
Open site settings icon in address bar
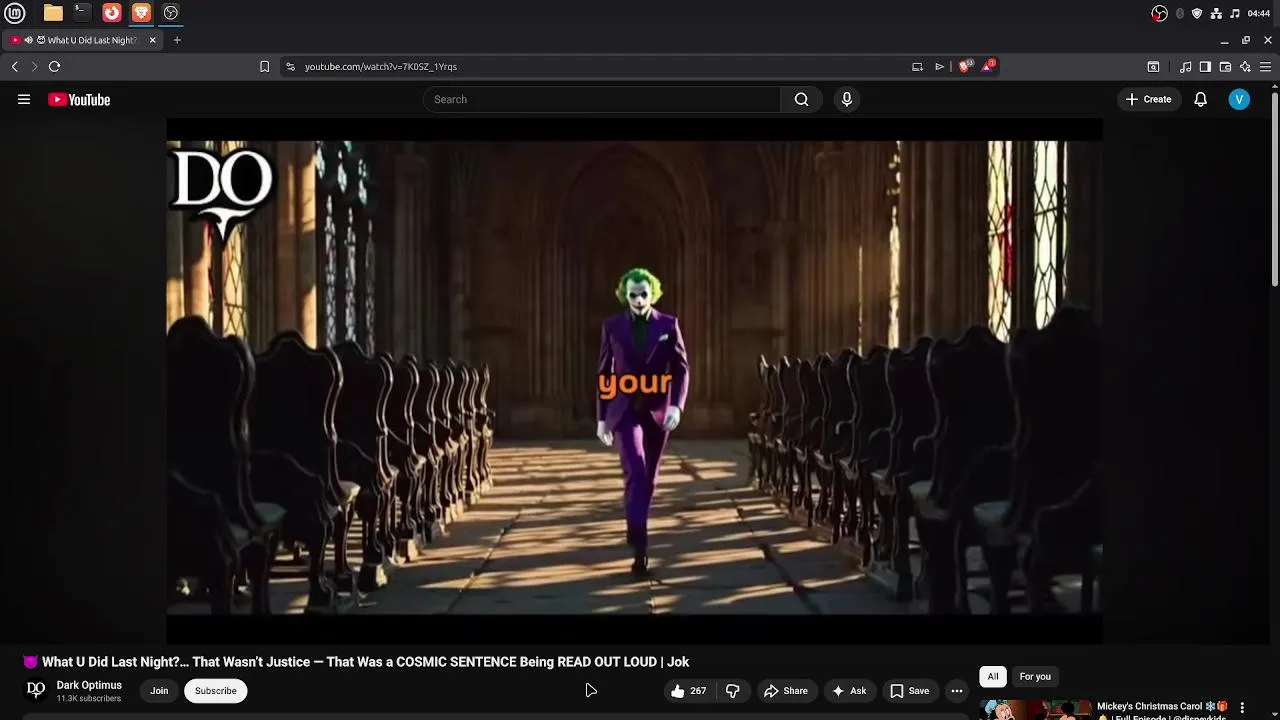tap(290, 67)
